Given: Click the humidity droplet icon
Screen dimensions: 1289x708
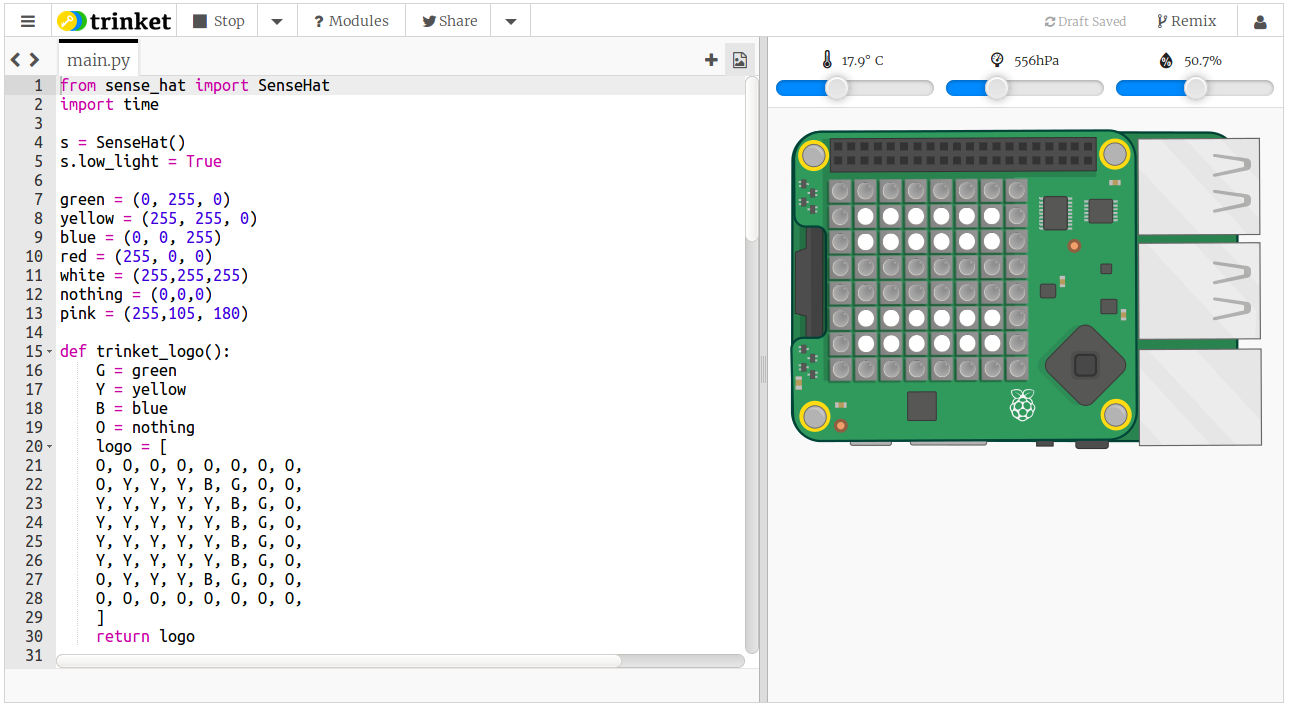Looking at the screenshot, I should pos(1166,60).
